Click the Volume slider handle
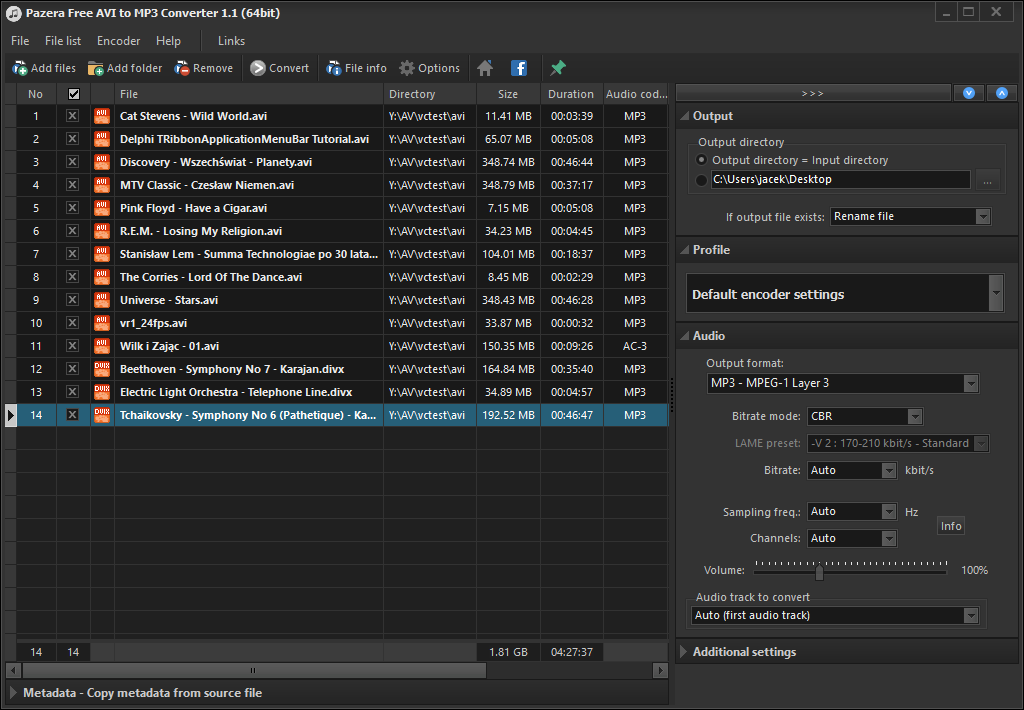1024x710 pixels. pyautogui.click(x=819, y=572)
